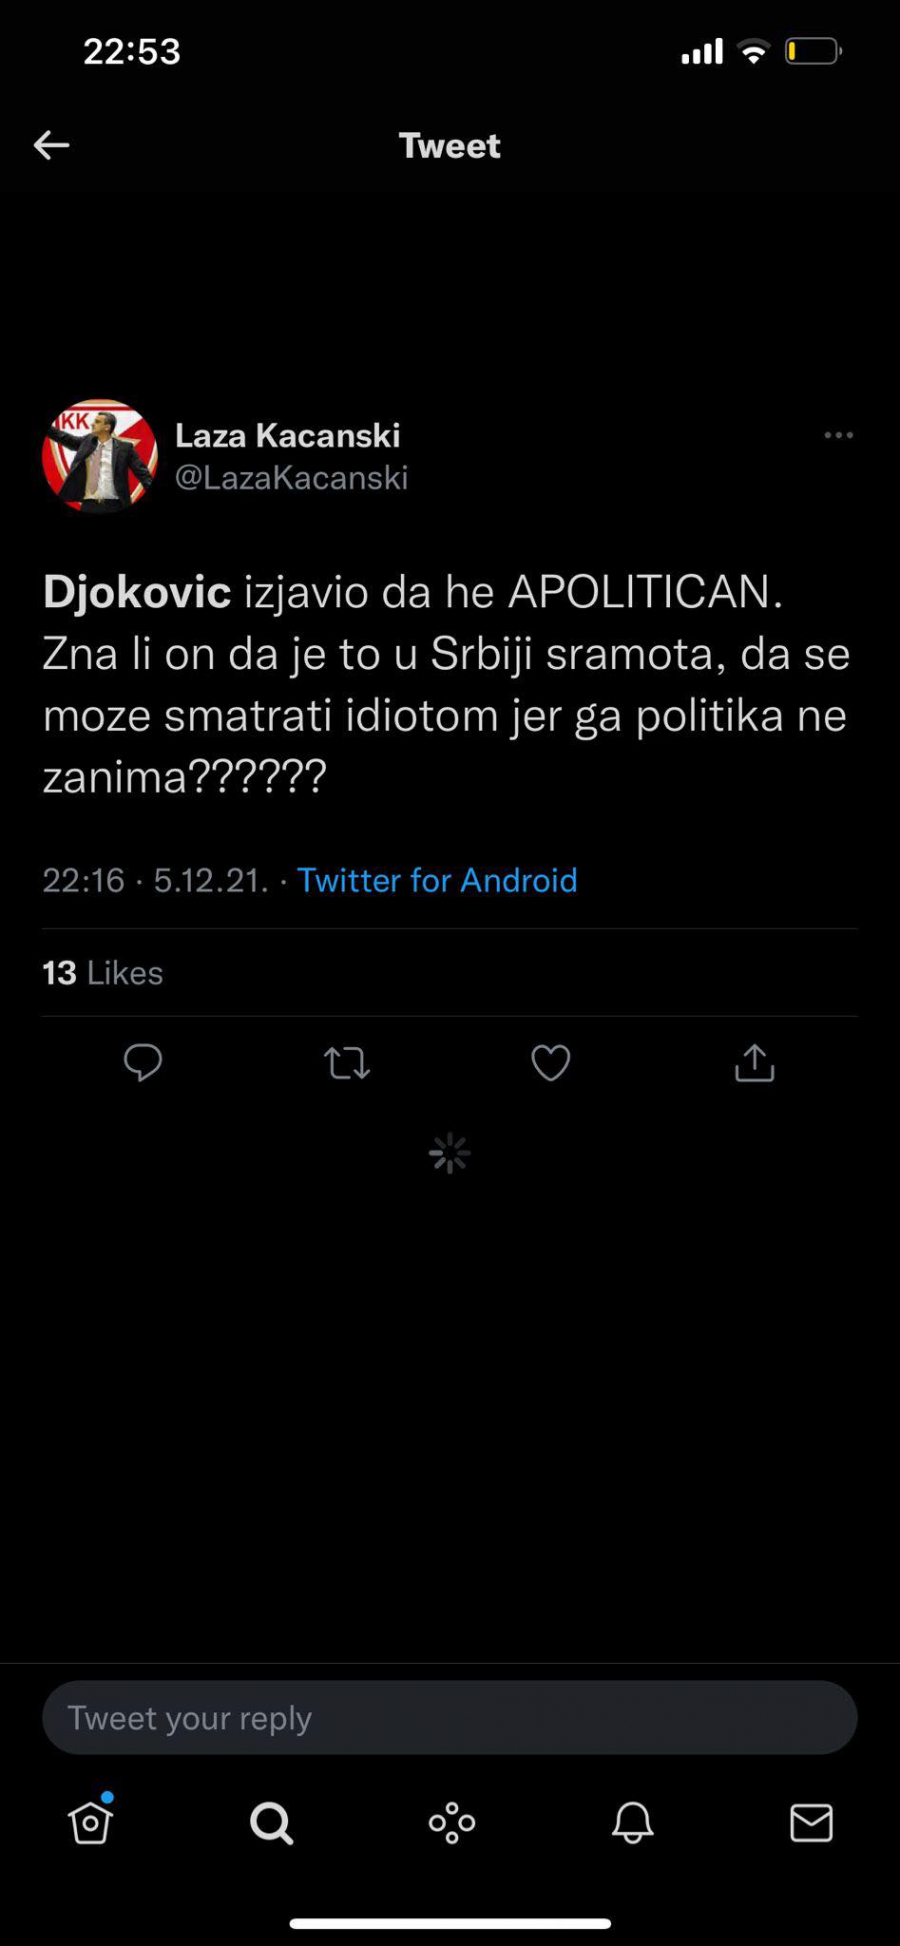900x1946 pixels.
Task: Tap the Twitter for Android link
Action: tap(437, 880)
